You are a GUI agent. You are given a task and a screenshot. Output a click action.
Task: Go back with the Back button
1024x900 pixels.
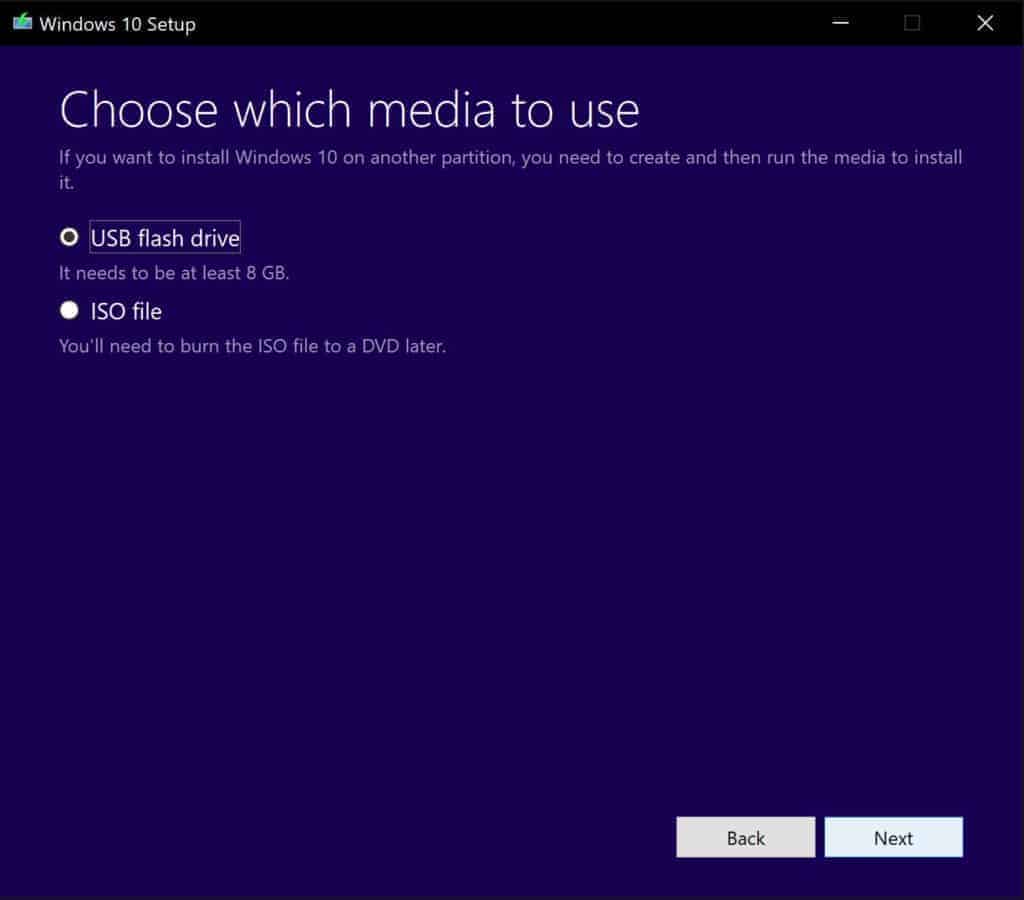[x=746, y=837]
